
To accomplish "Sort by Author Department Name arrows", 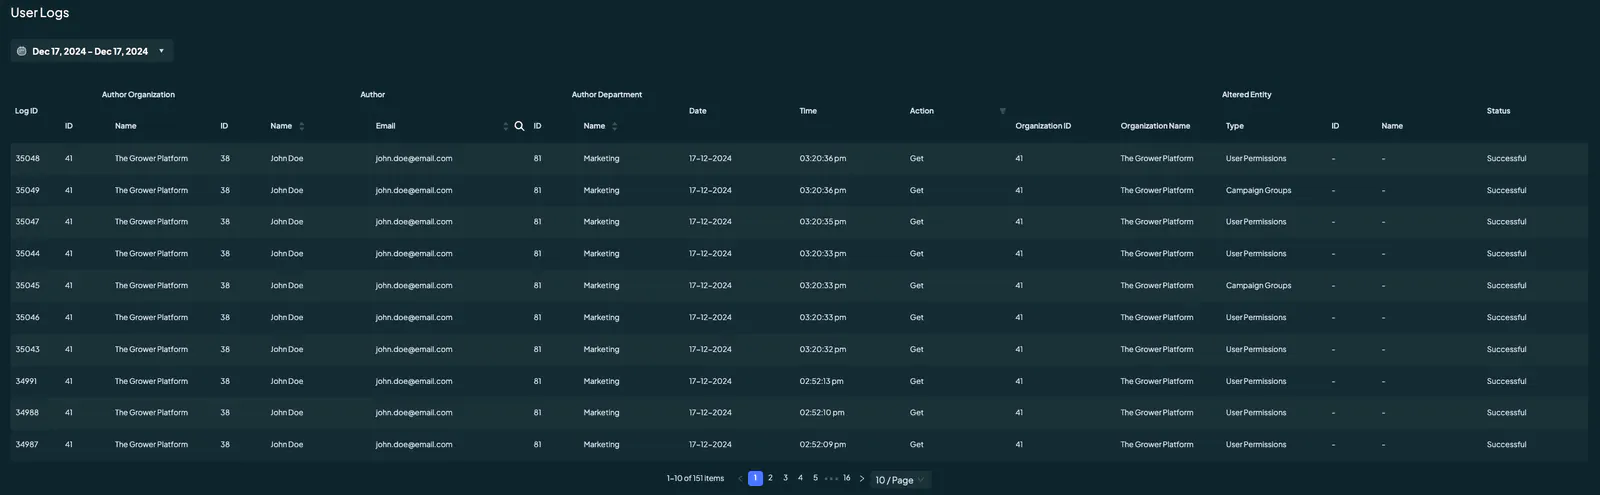I will click(x=615, y=126).
